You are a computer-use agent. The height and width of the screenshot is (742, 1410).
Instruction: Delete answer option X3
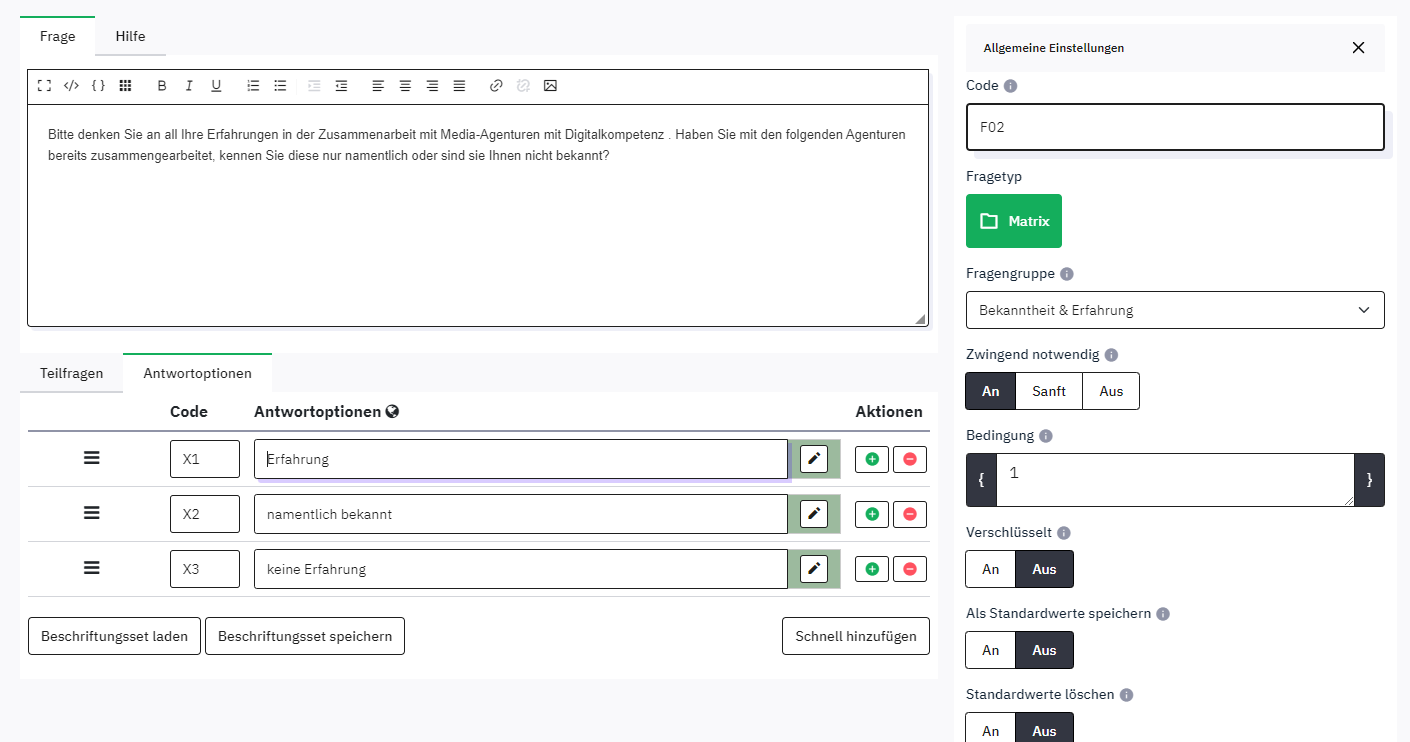tap(910, 569)
